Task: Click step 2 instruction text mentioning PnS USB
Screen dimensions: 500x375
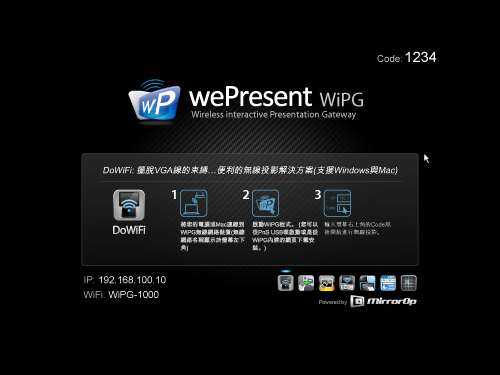Action: tap(285, 236)
